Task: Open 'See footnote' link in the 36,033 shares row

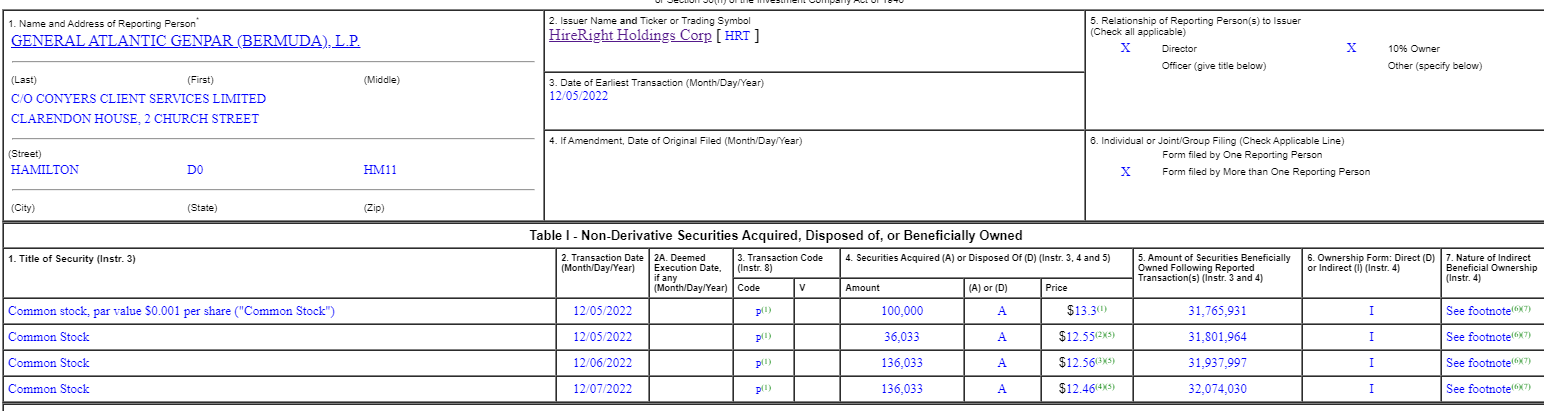Action: (x=1488, y=337)
